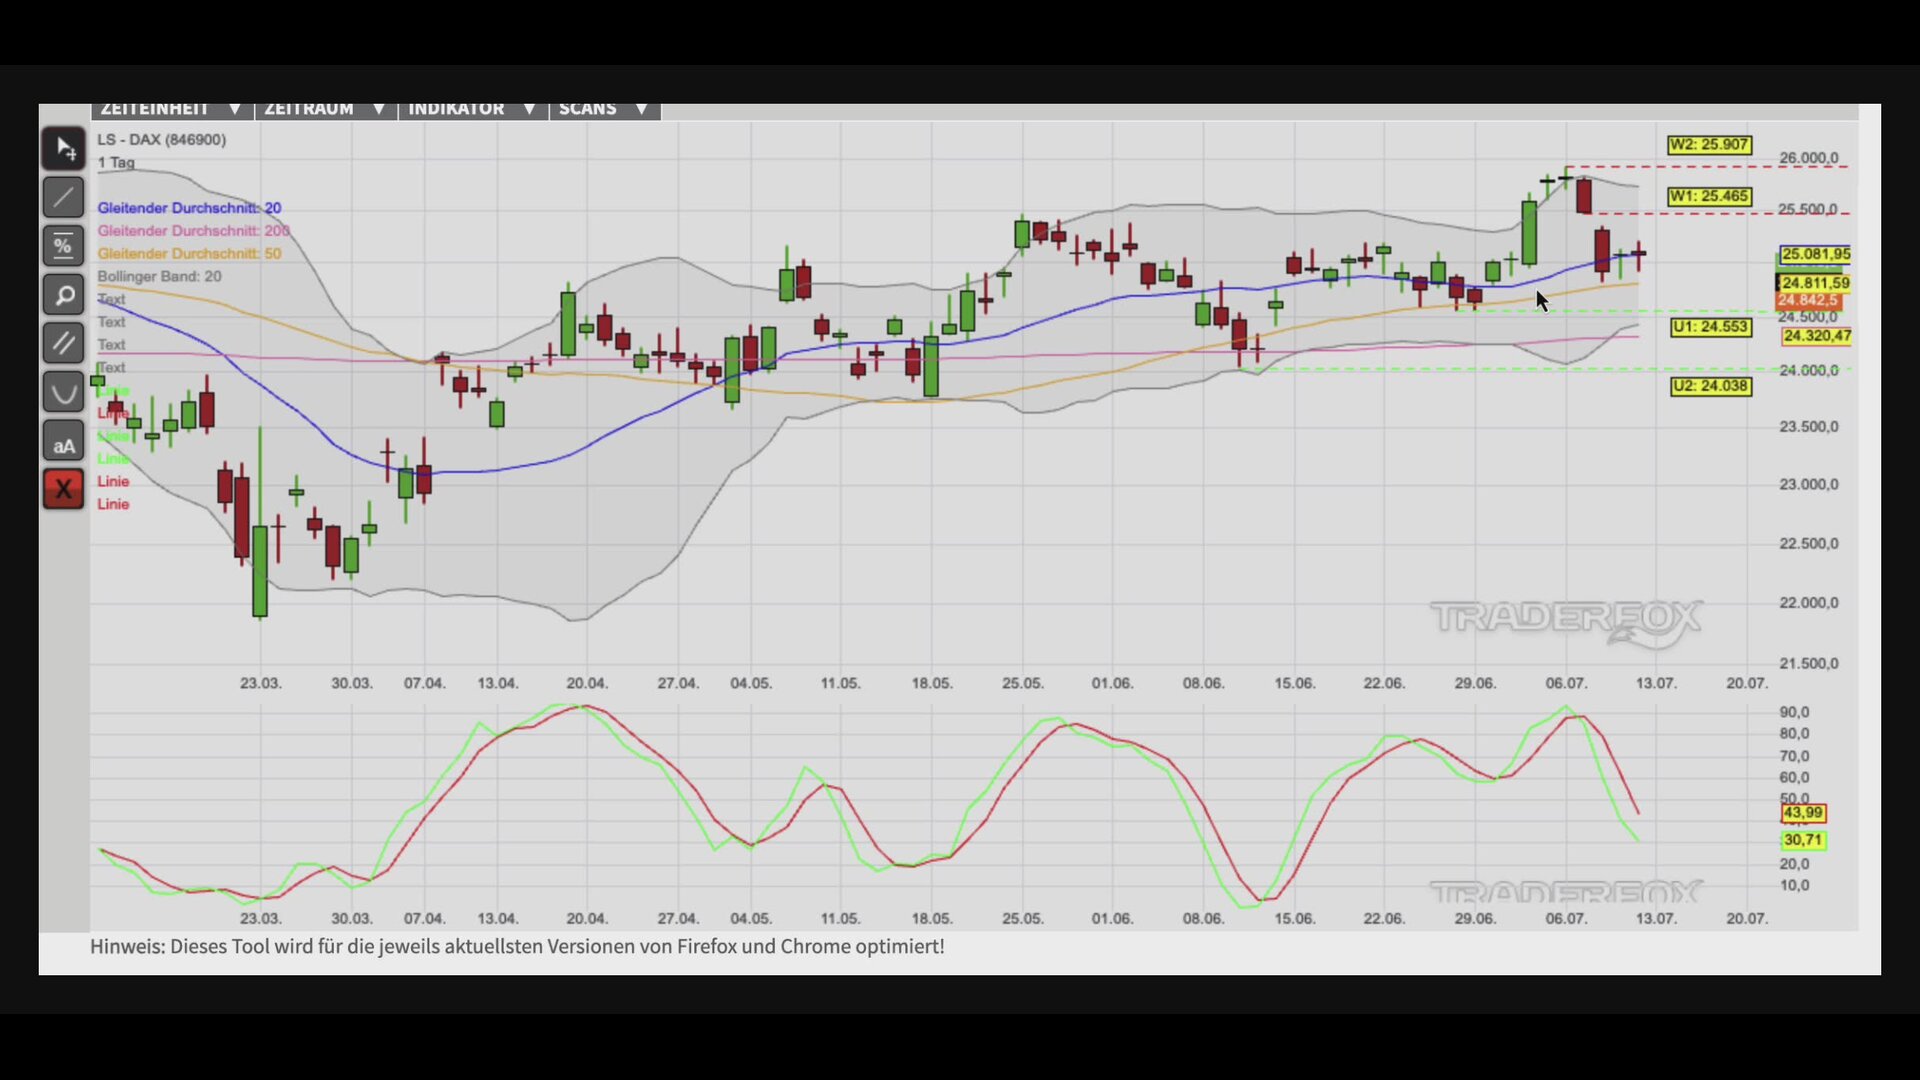Image resolution: width=1920 pixels, height=1080 pixels.
Task: Toggle the Gleitender Durchschnitt 200 legend entry
Action: tap(193, 231)
